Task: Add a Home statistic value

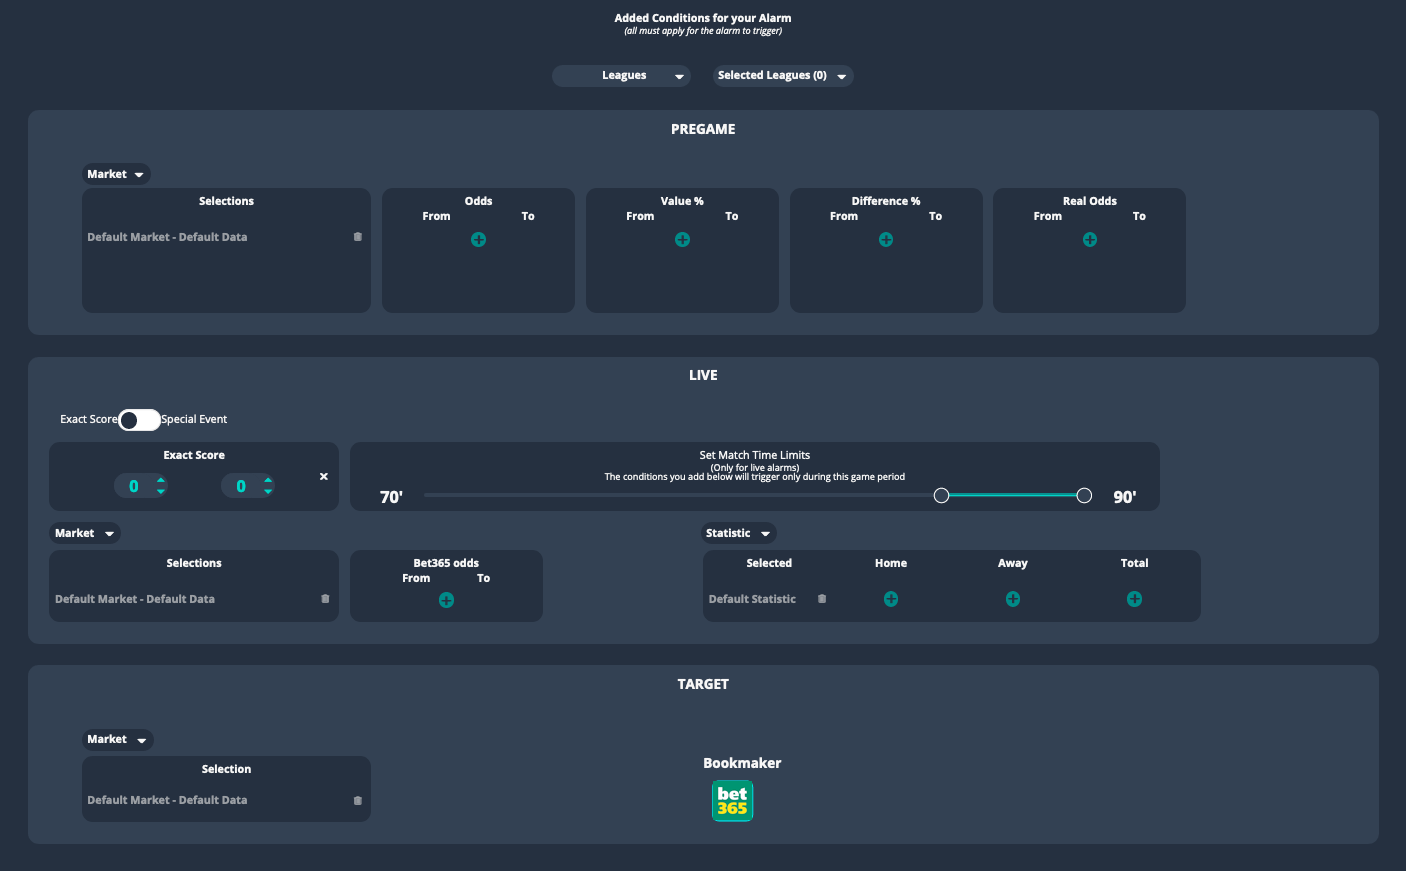Action: 890,598
